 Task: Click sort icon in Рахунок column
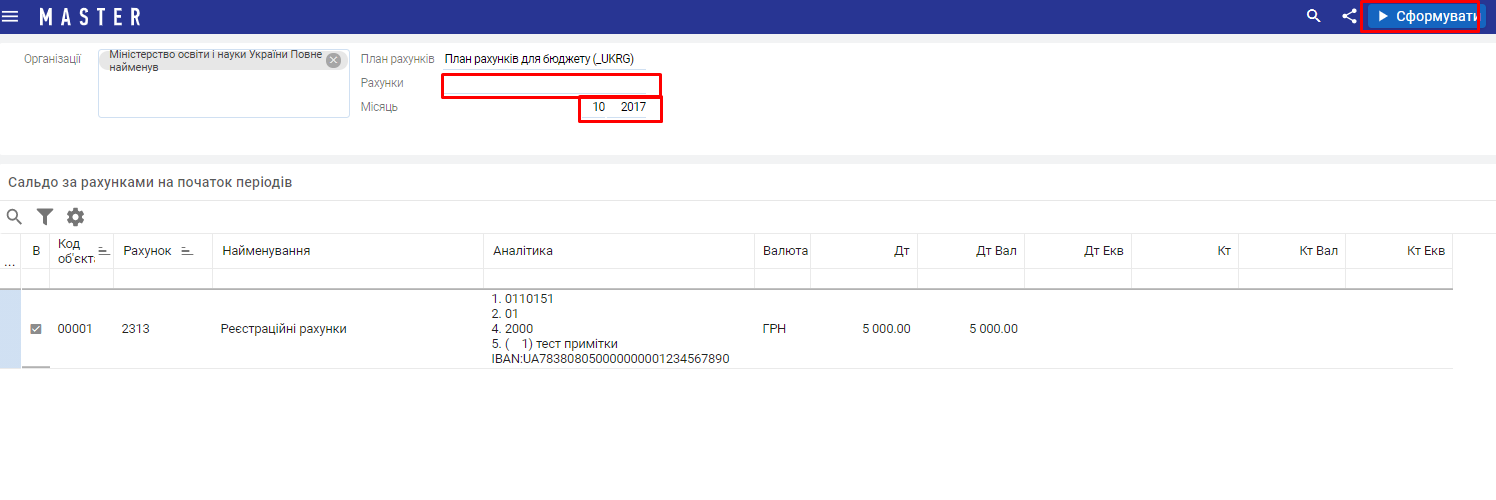[x=186, y=251]
